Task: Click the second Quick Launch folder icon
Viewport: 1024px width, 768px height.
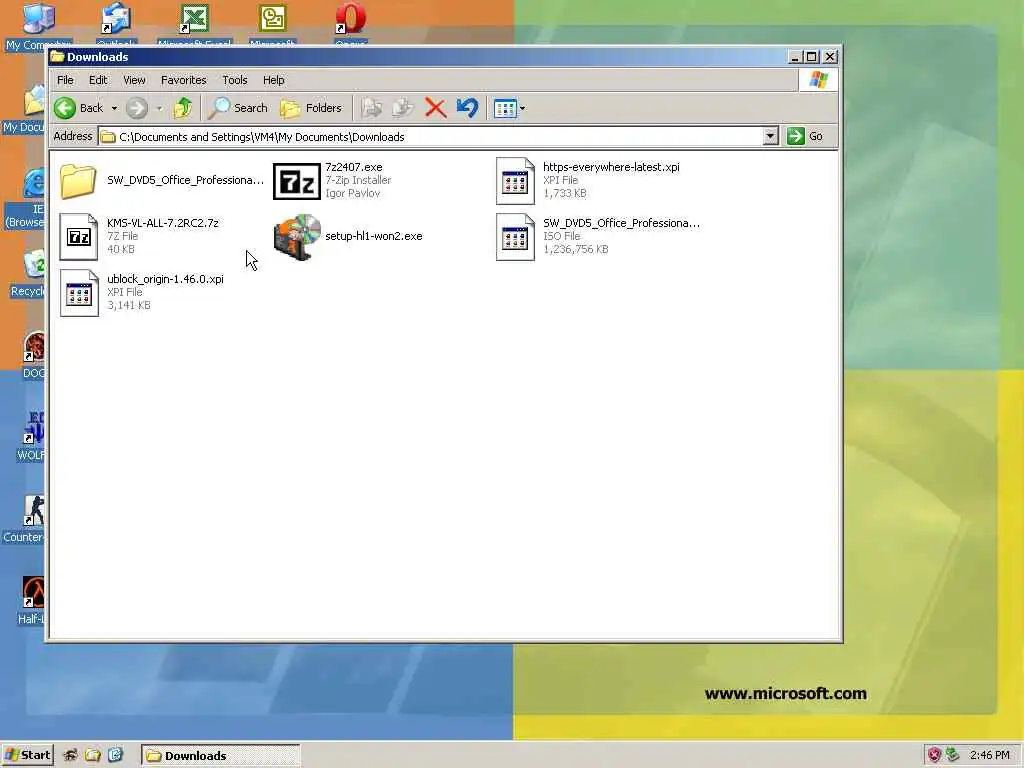Action: [x=93, y=755]
